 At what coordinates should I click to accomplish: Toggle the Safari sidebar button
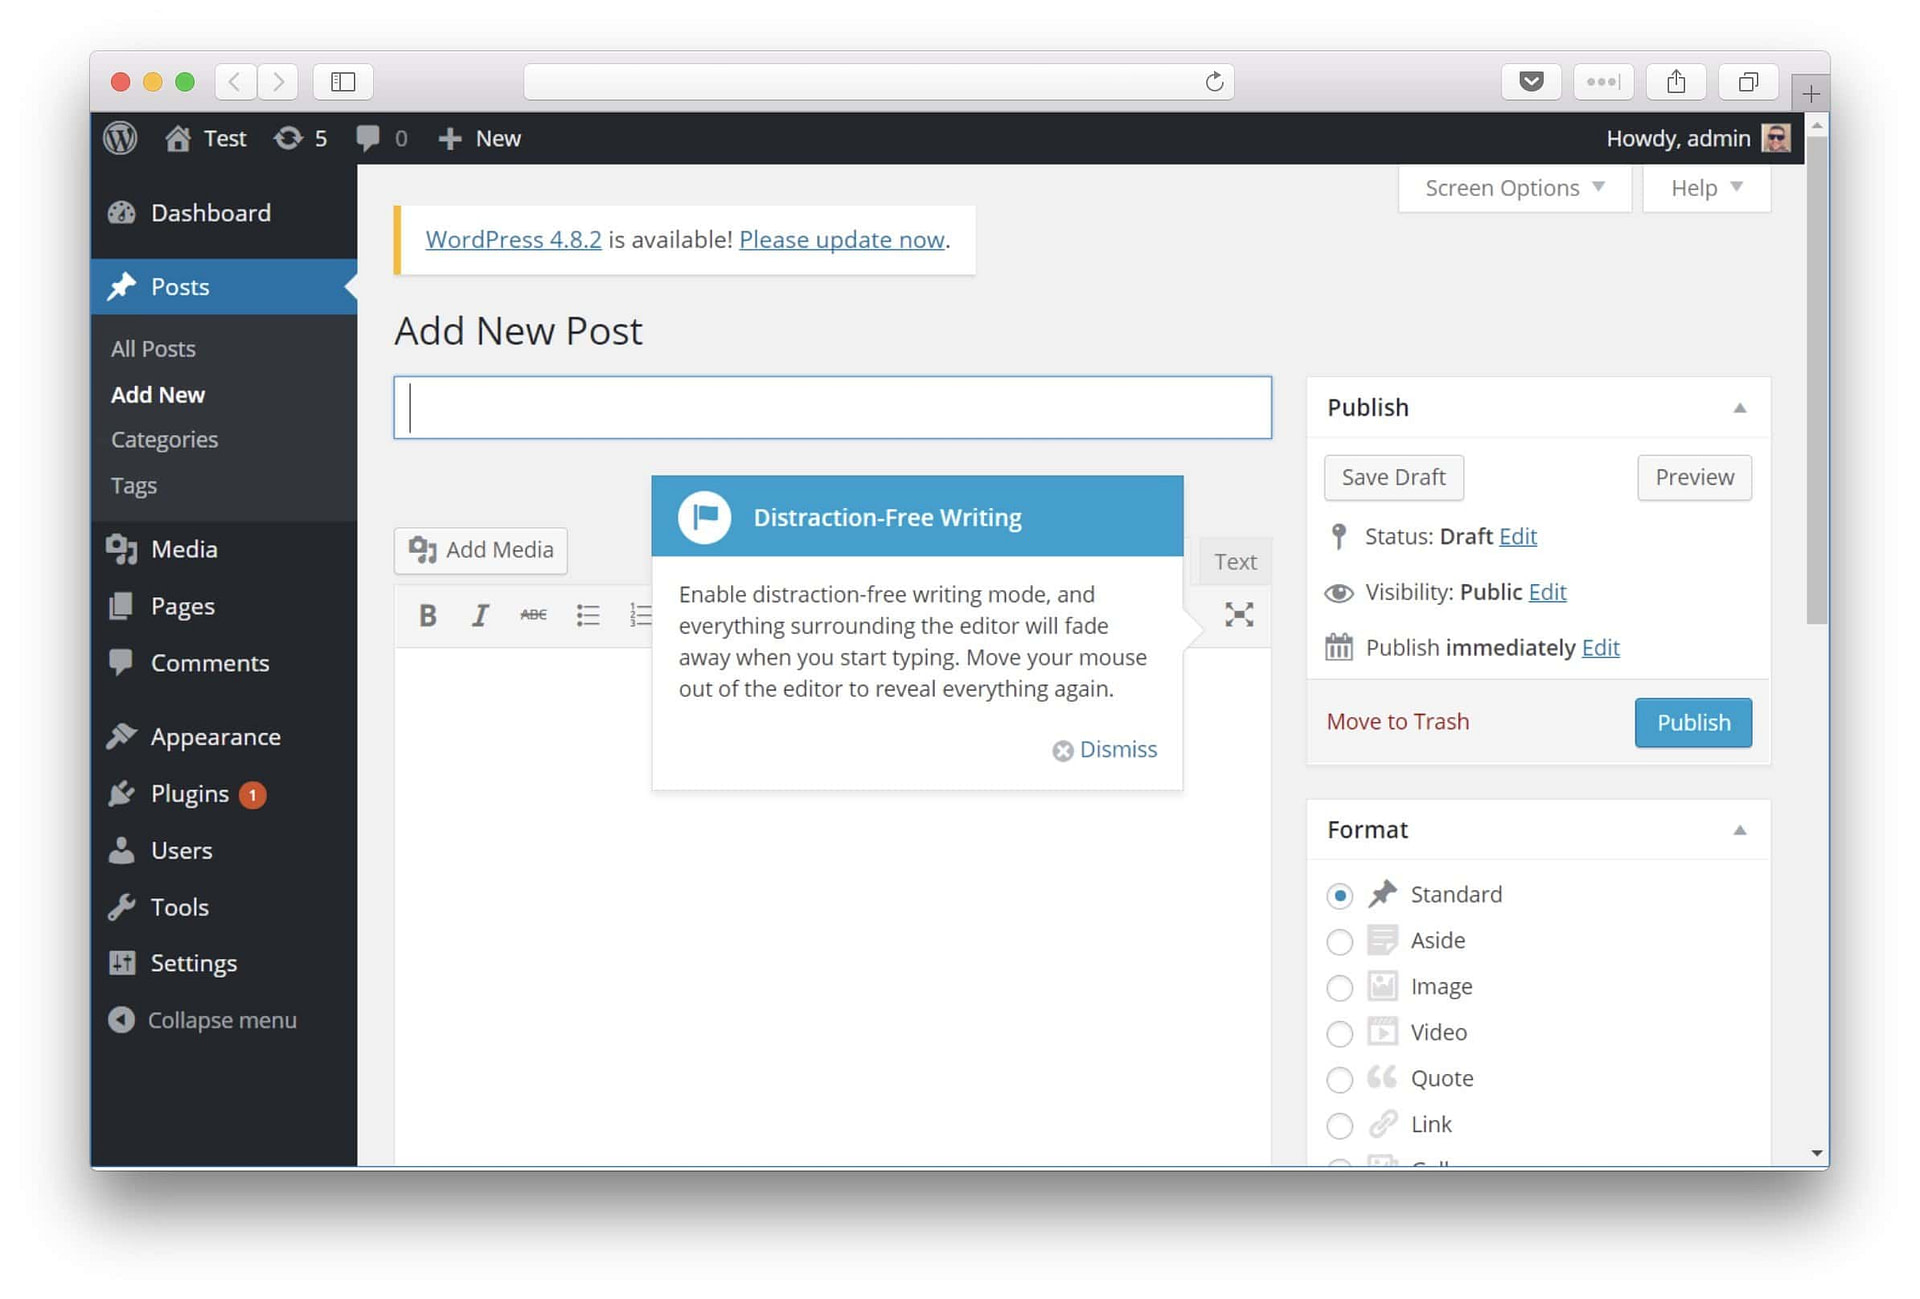click(343, 82)
